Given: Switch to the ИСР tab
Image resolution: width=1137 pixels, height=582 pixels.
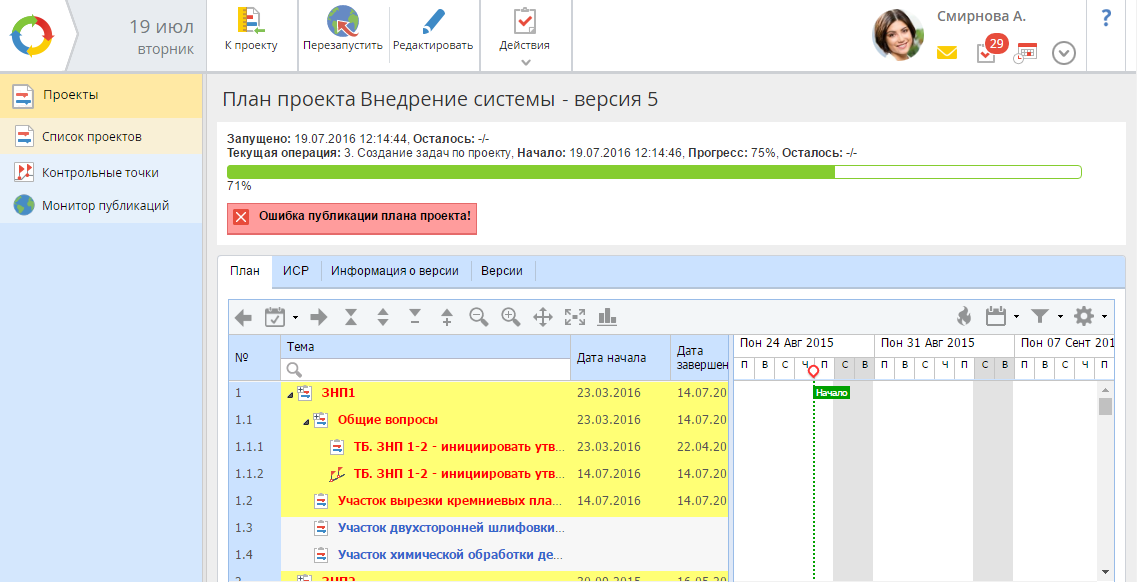Looking at the screenshot, I should click(x=295, y=271).
